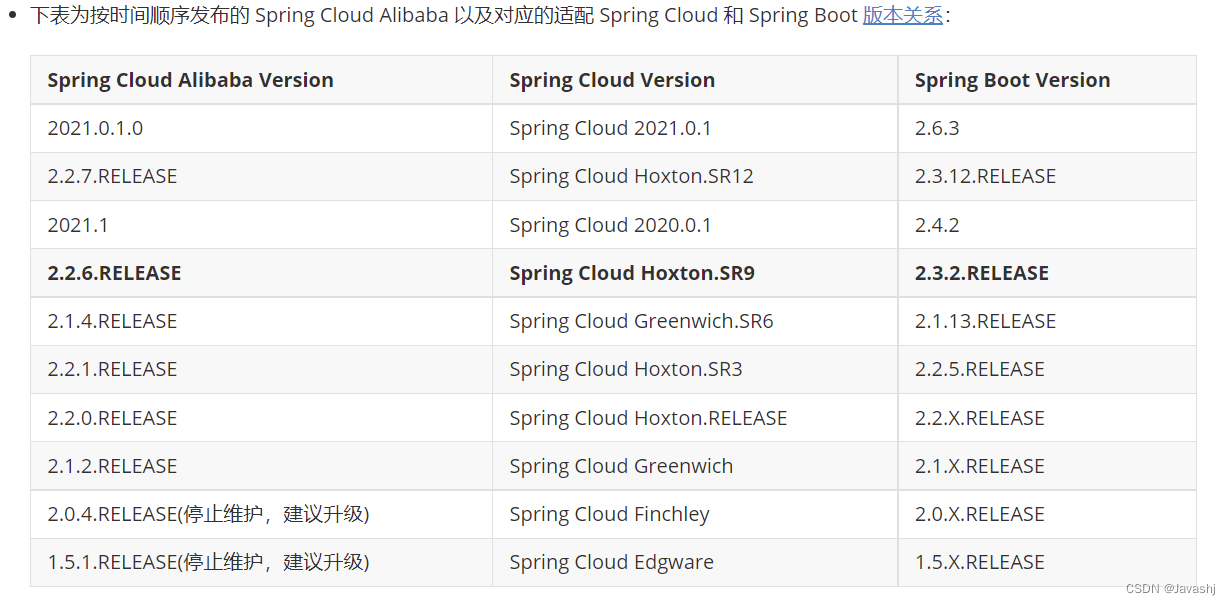Select cell 2021.0.1.0
The image size is (1230, 605).
pyautogui.click(x=261, y=128)
